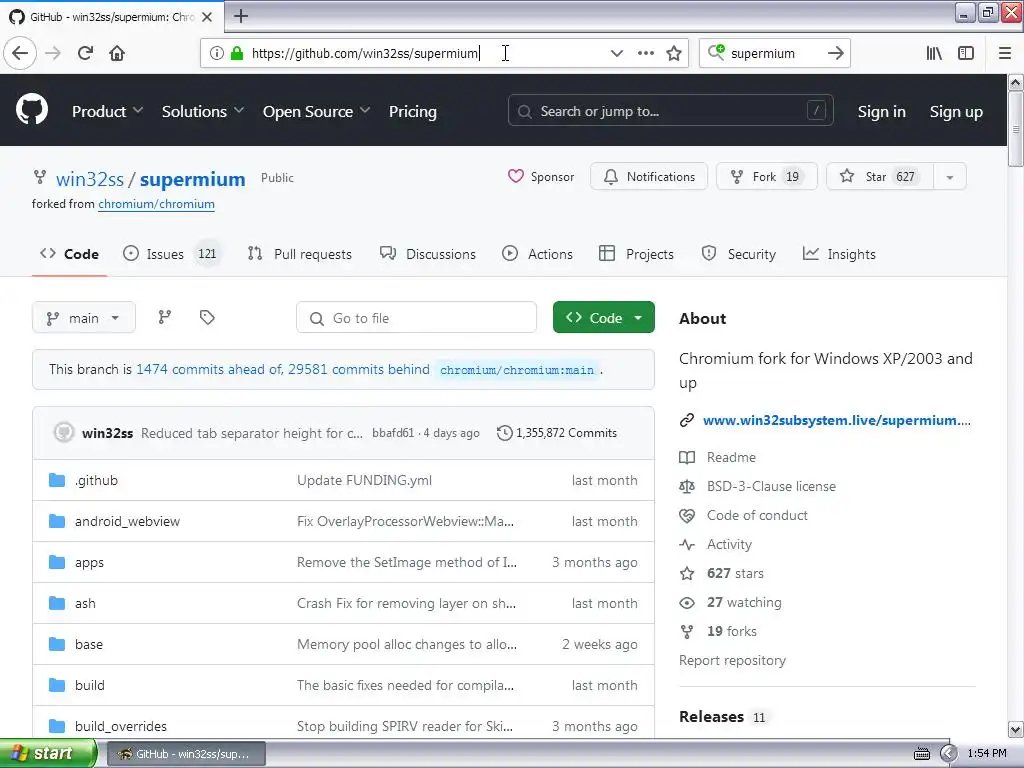1024x768 pixels.
Task: Open the branches icon next to main
Action: point(165,317)
